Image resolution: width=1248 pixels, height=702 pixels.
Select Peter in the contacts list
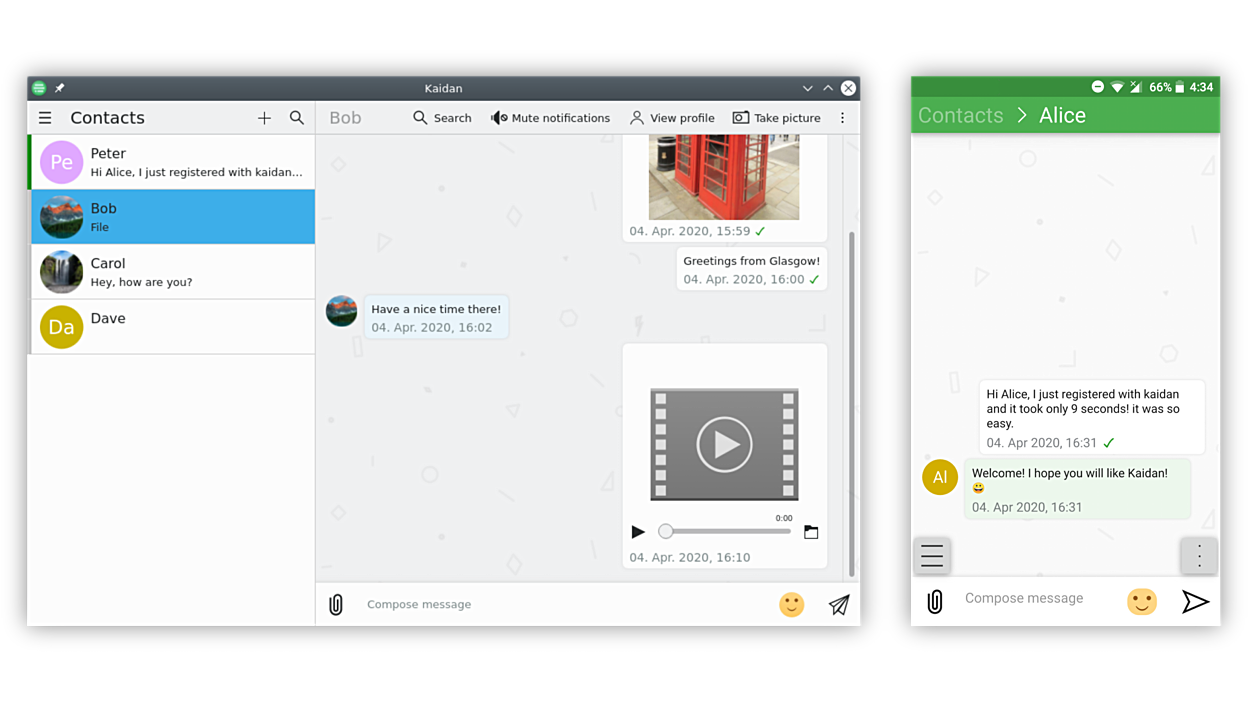click(173, 162)
